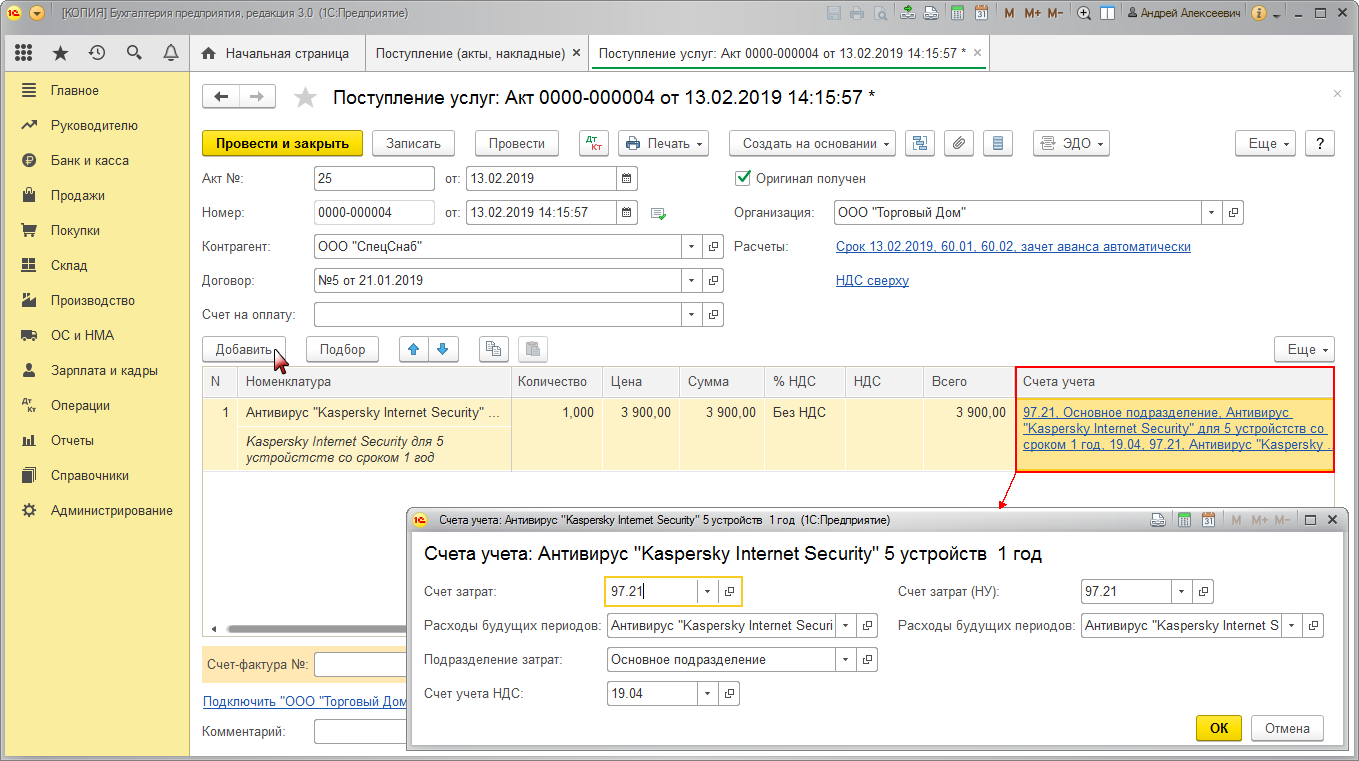Expand Подразделение затрат dropdown
1359x761 pixels.
pos(847,659)
